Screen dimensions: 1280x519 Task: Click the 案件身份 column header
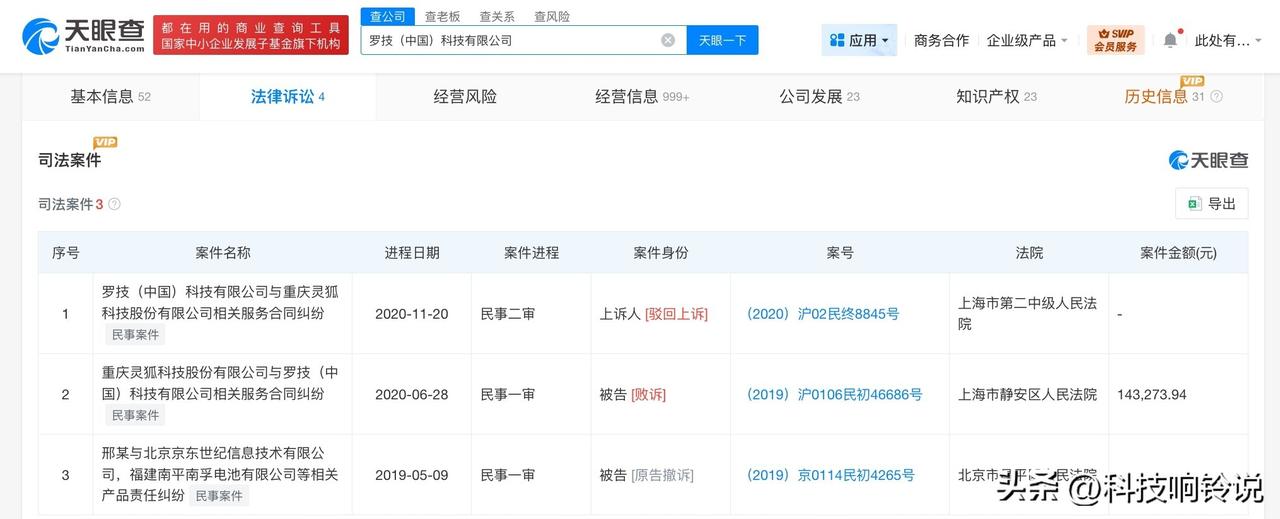coord(660,253)
